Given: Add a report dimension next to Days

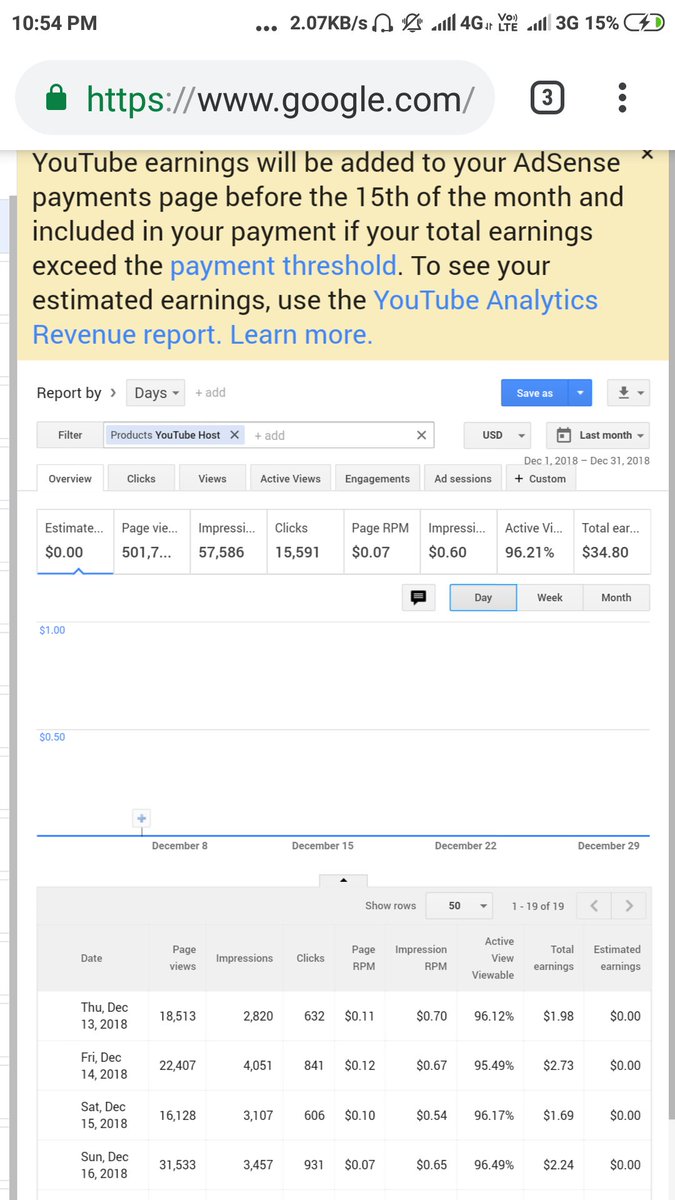Looking at the screenshot, I should (x=210, y=393).
